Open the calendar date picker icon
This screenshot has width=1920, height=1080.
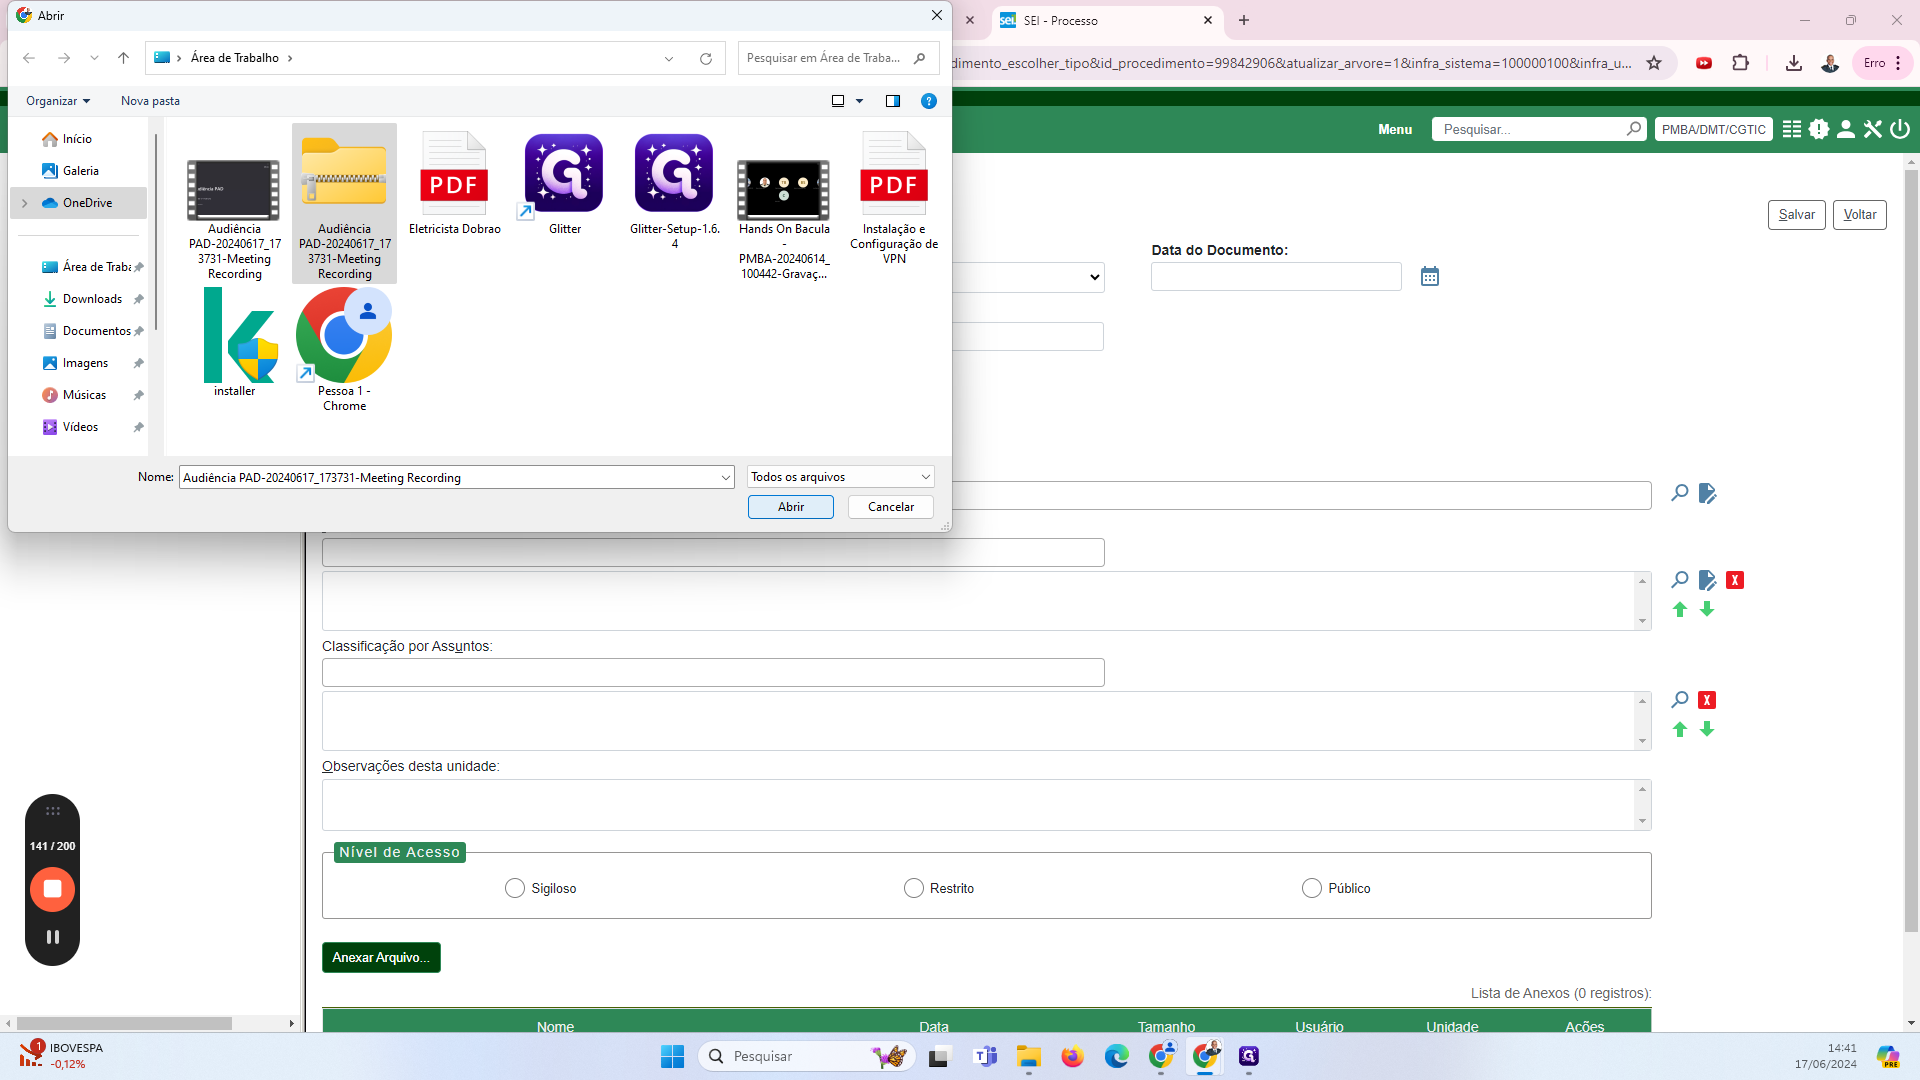(x=1429, y=277)
